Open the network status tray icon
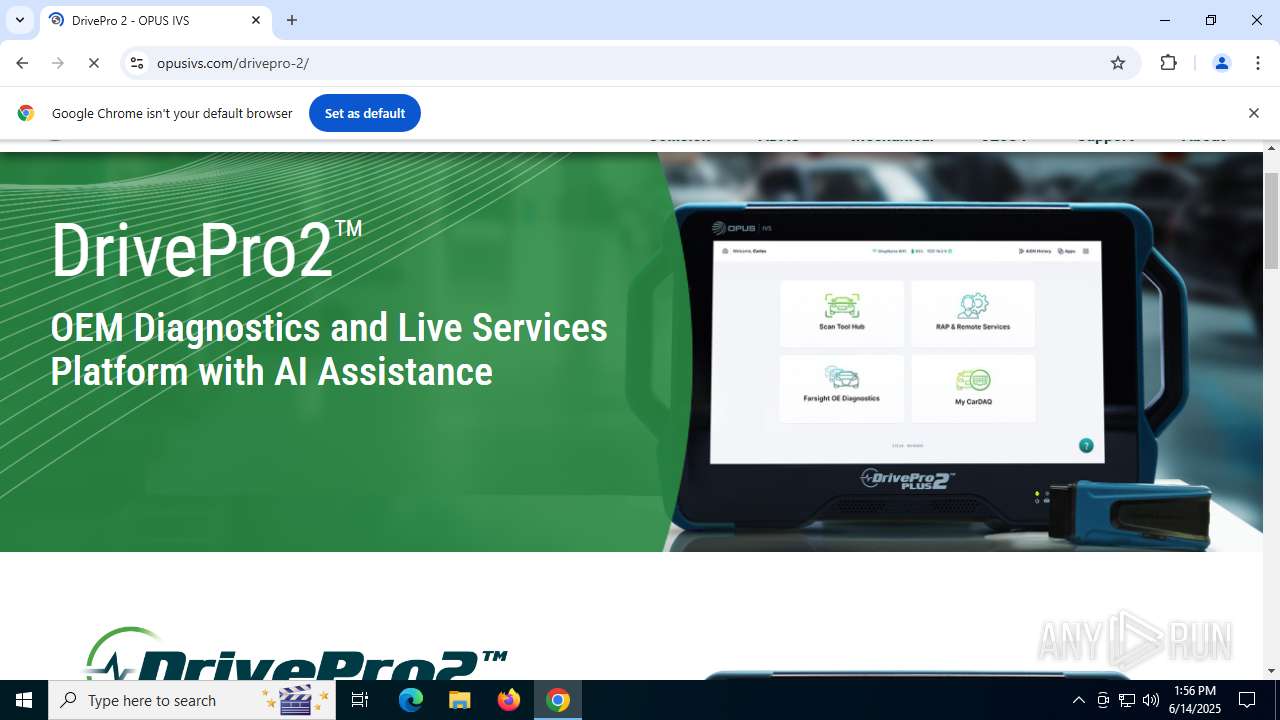The height and width of the screenshot is (720, 1280). (1127, 700)
